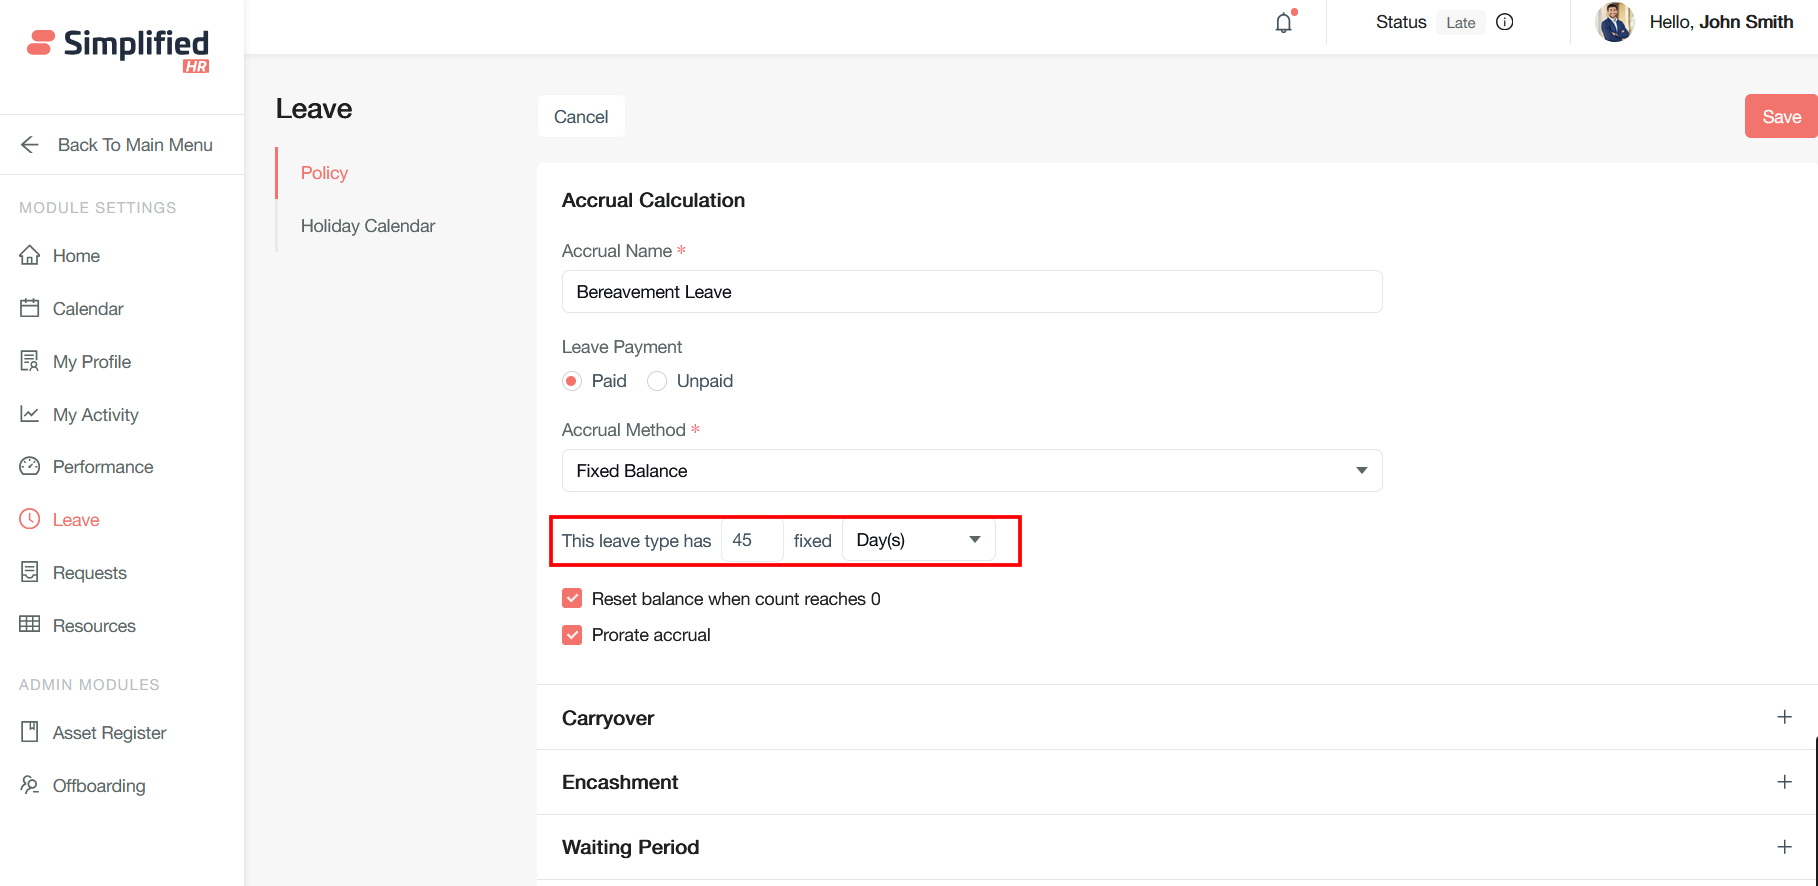Click the Offboarding sidebar icon
The width and height of the screenshot is (1818, 886).
click(x=30, y=785)
